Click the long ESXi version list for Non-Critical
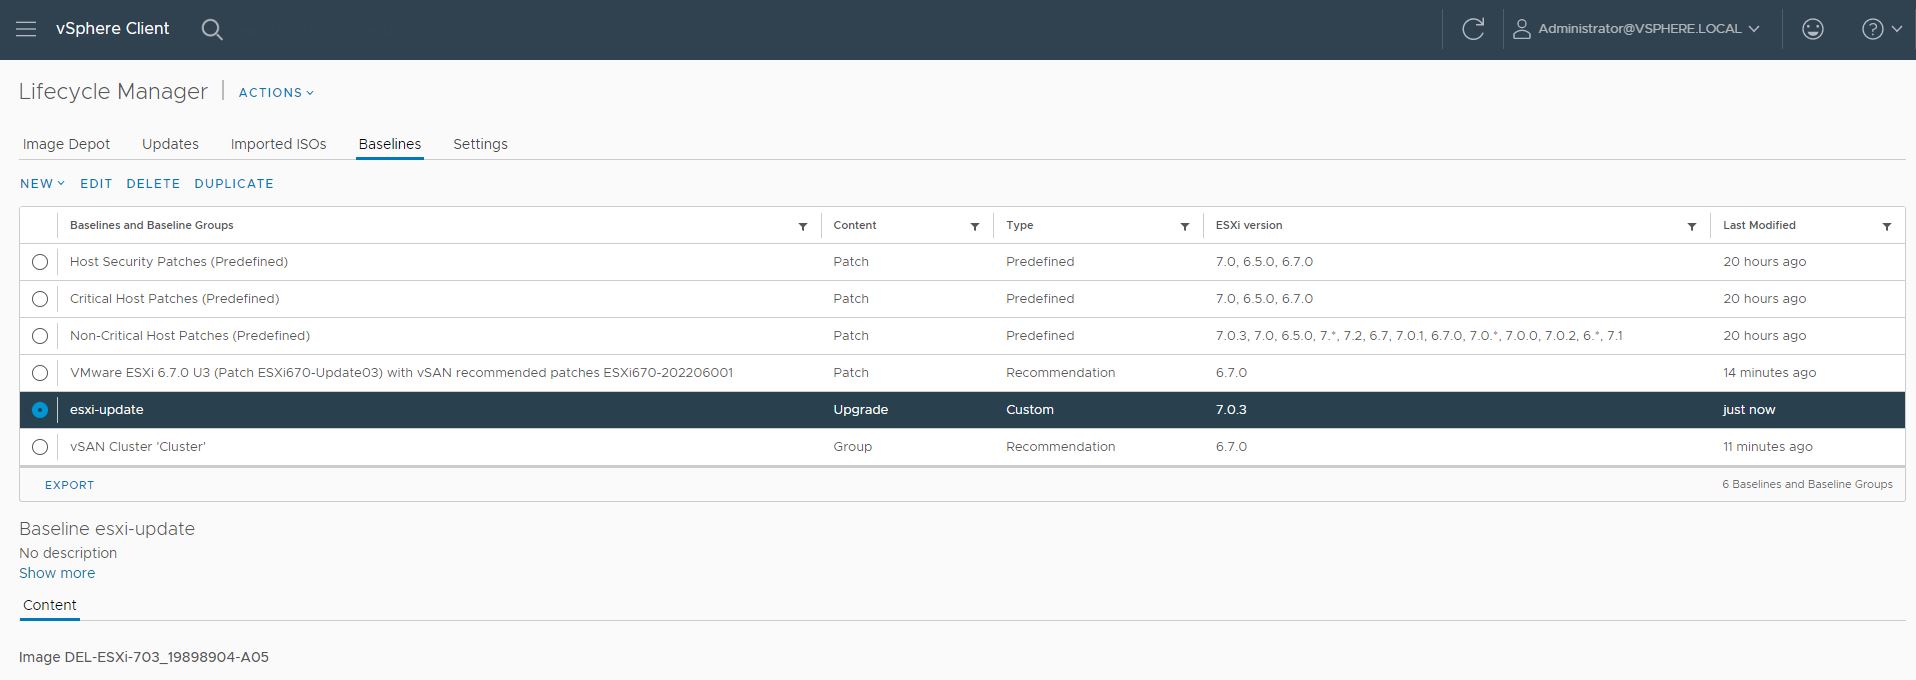The image size is (1916, 680). pos(1419,336)
